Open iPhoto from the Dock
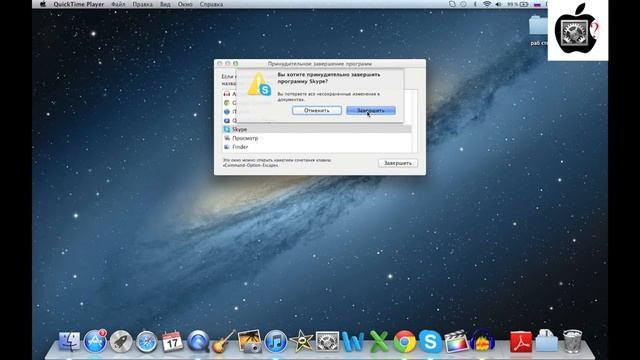Image resolution: width=640 pixels, height=360 pixels. pyautogui.click(x=250, y=341)
